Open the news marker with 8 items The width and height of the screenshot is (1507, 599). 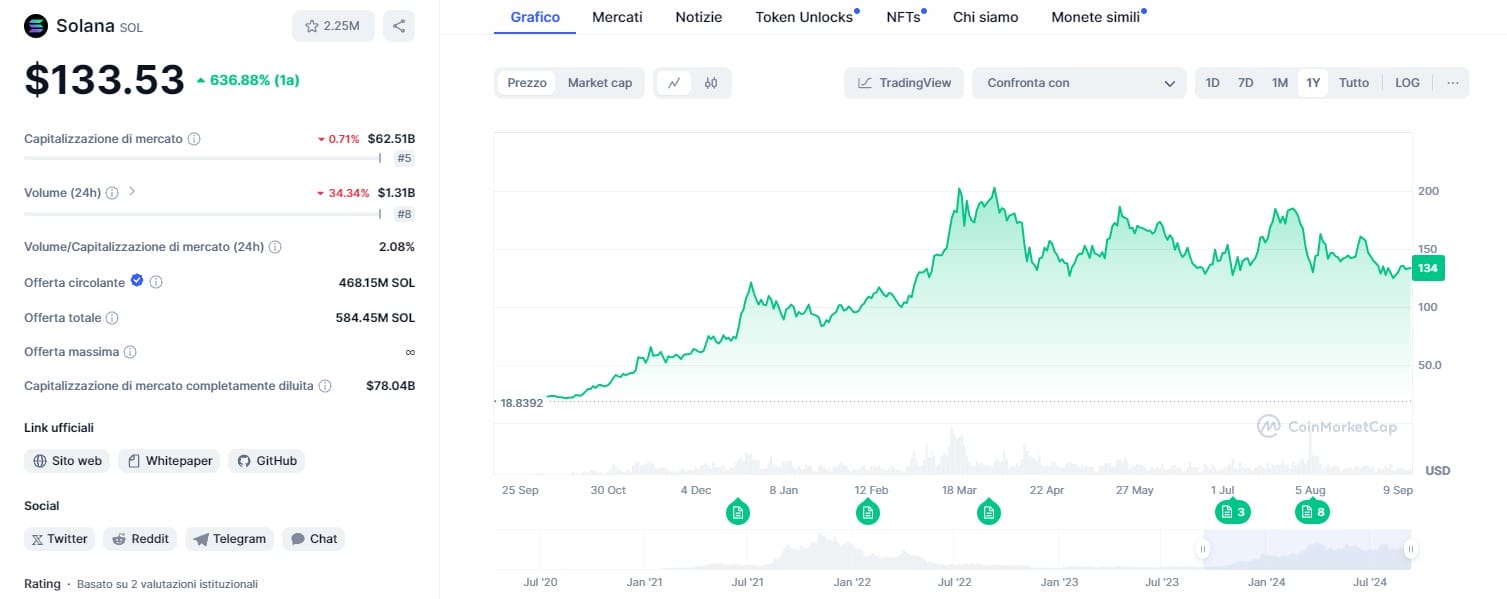click(1312, 512)
